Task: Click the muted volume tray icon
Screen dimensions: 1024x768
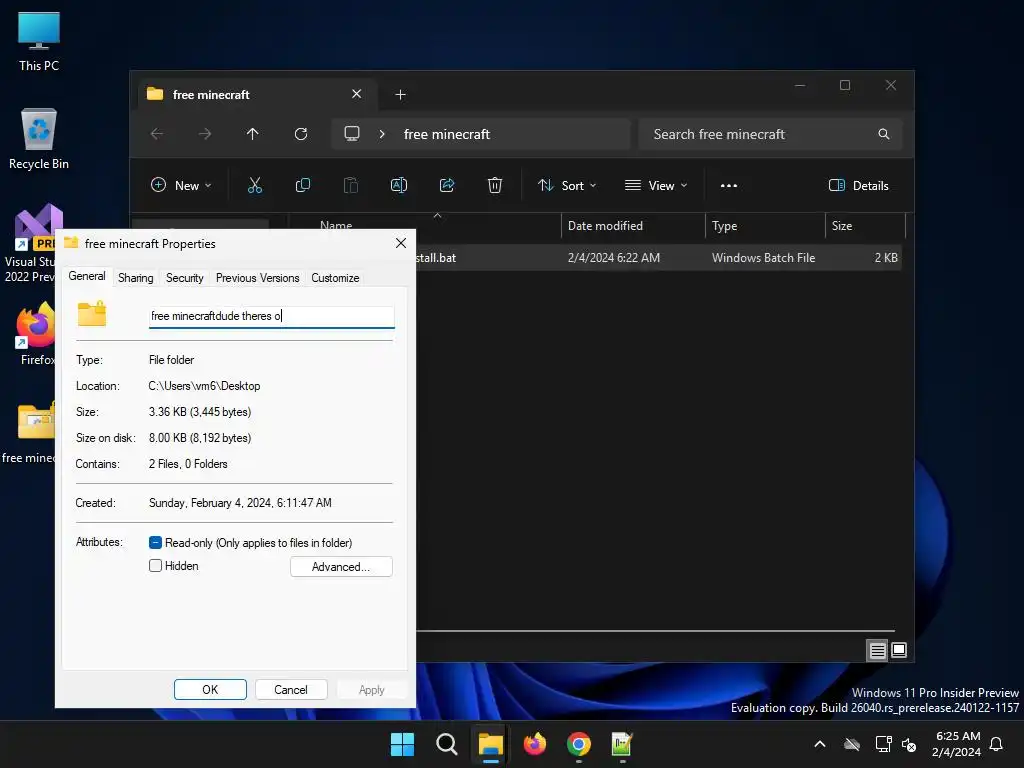Action: point(908,744)
